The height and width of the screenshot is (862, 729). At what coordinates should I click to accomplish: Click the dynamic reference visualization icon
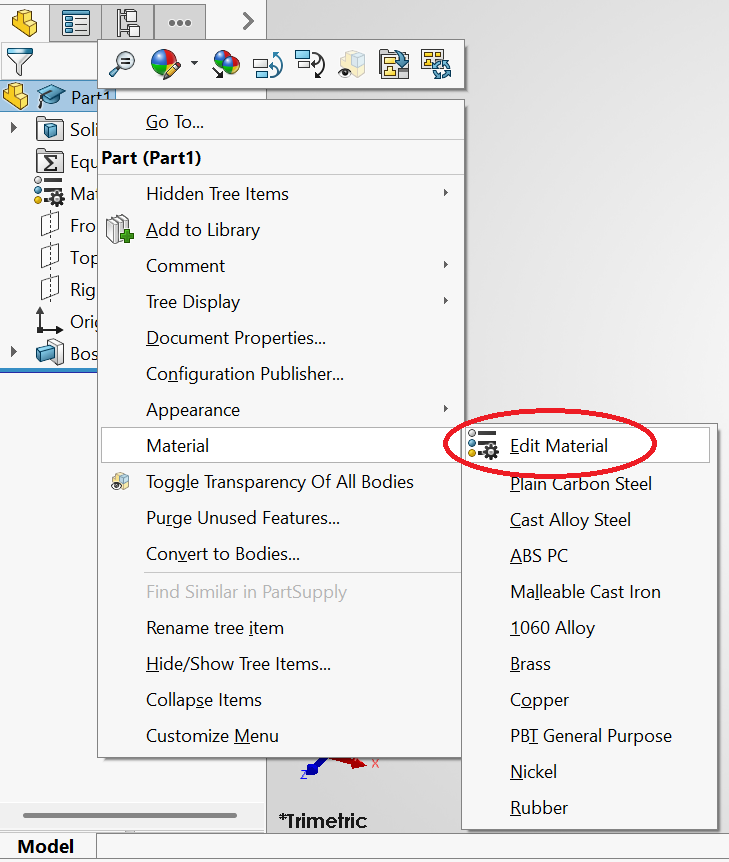310,64
